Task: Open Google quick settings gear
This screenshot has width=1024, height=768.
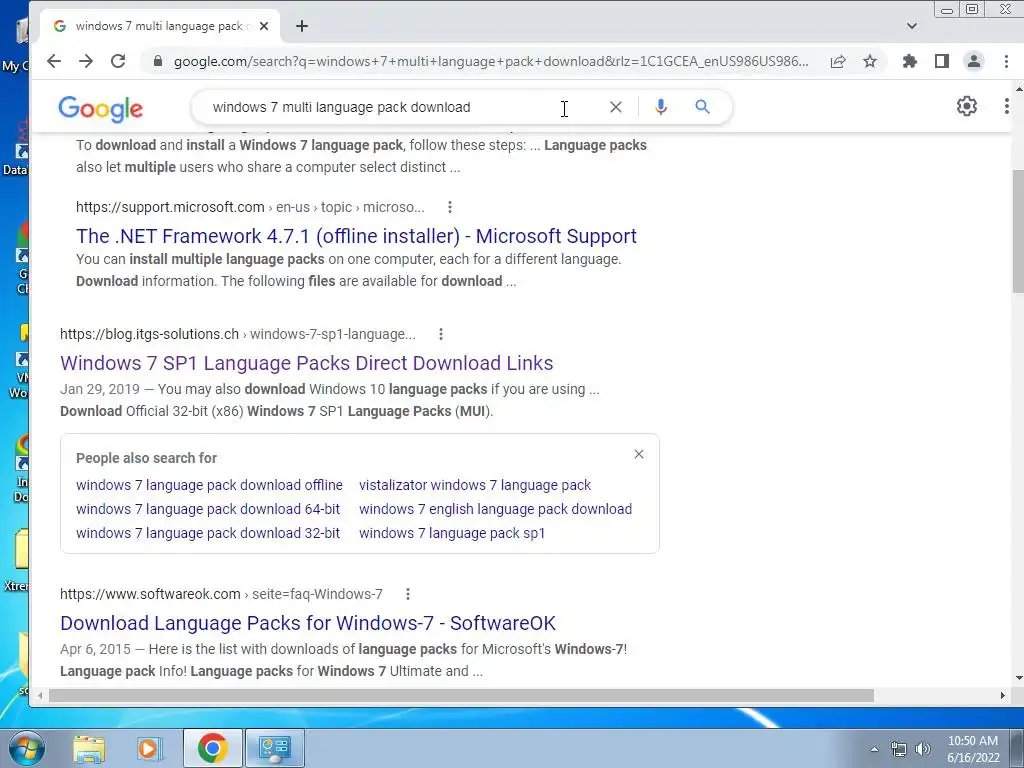Action: [x=967, y=106]
